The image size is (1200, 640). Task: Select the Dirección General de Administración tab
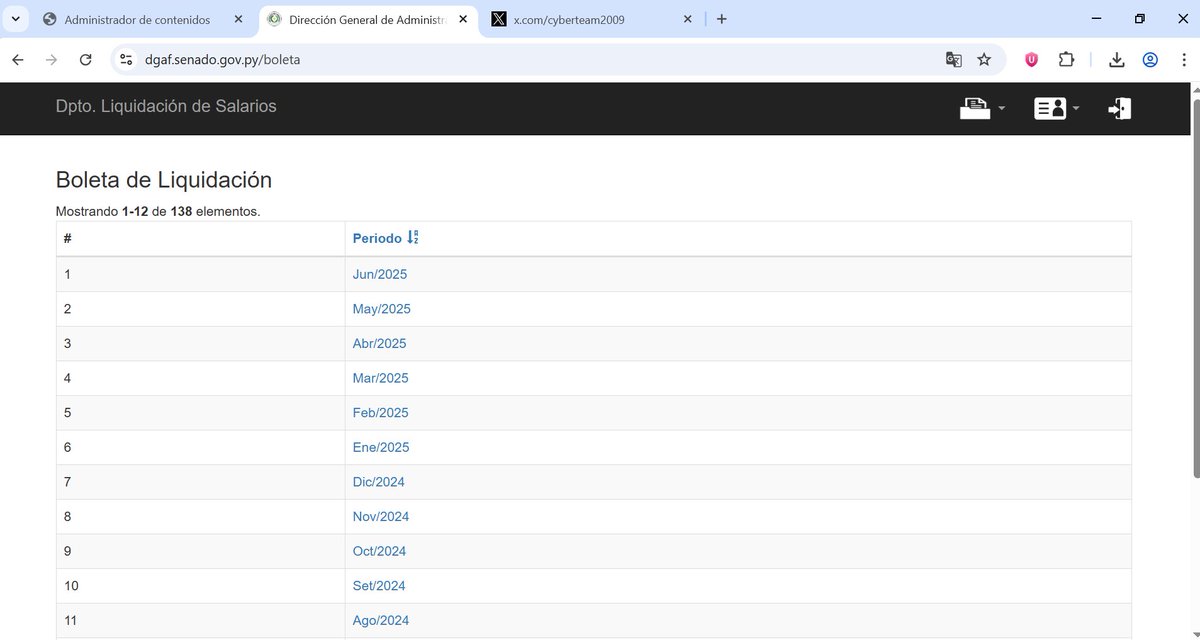pos(368,19)
